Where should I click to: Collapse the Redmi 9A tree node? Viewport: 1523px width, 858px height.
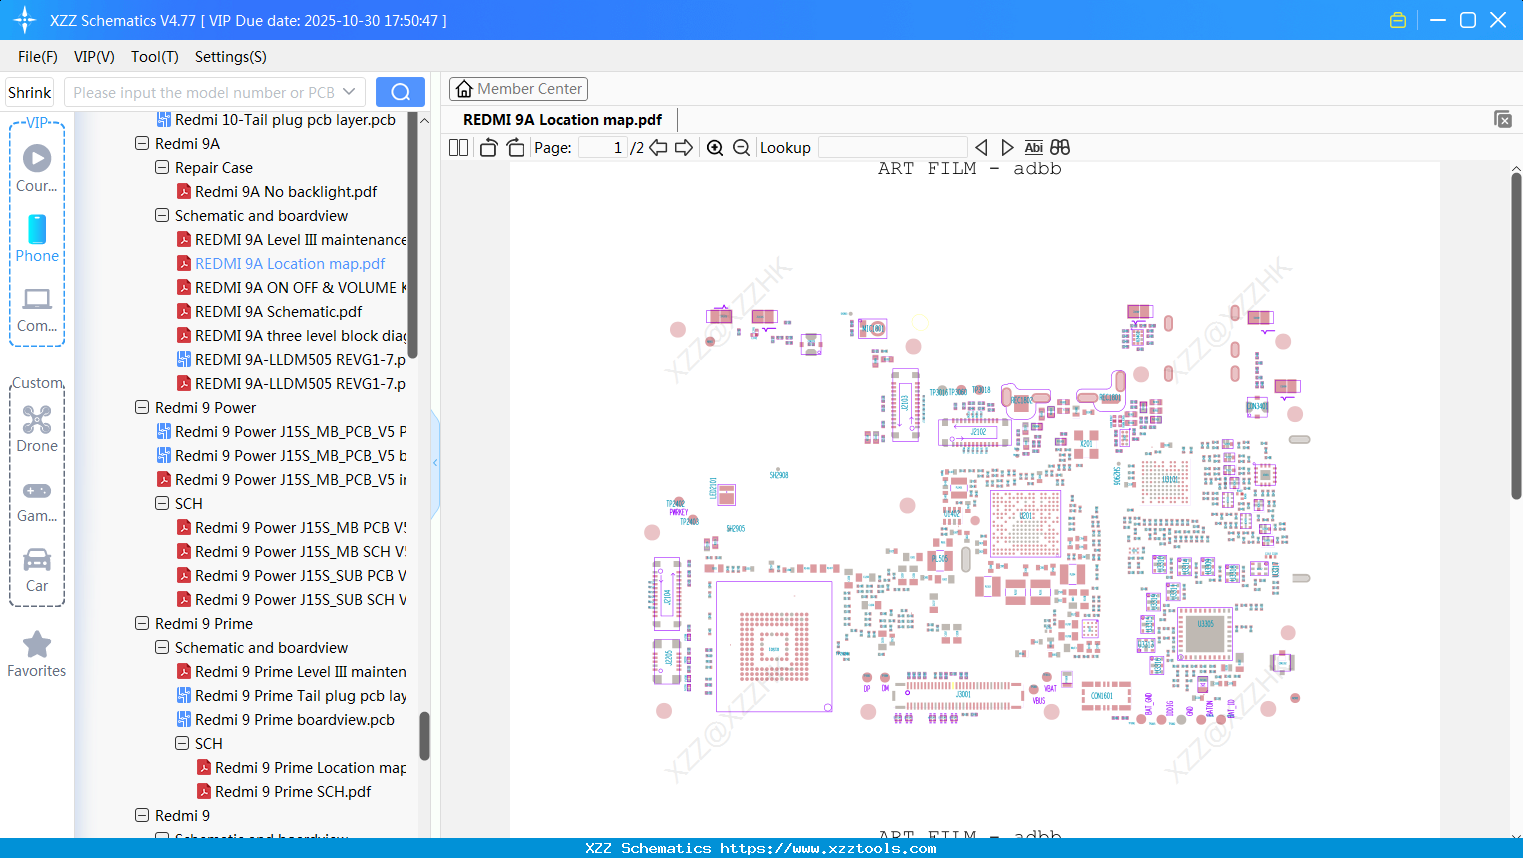point(142,143)
